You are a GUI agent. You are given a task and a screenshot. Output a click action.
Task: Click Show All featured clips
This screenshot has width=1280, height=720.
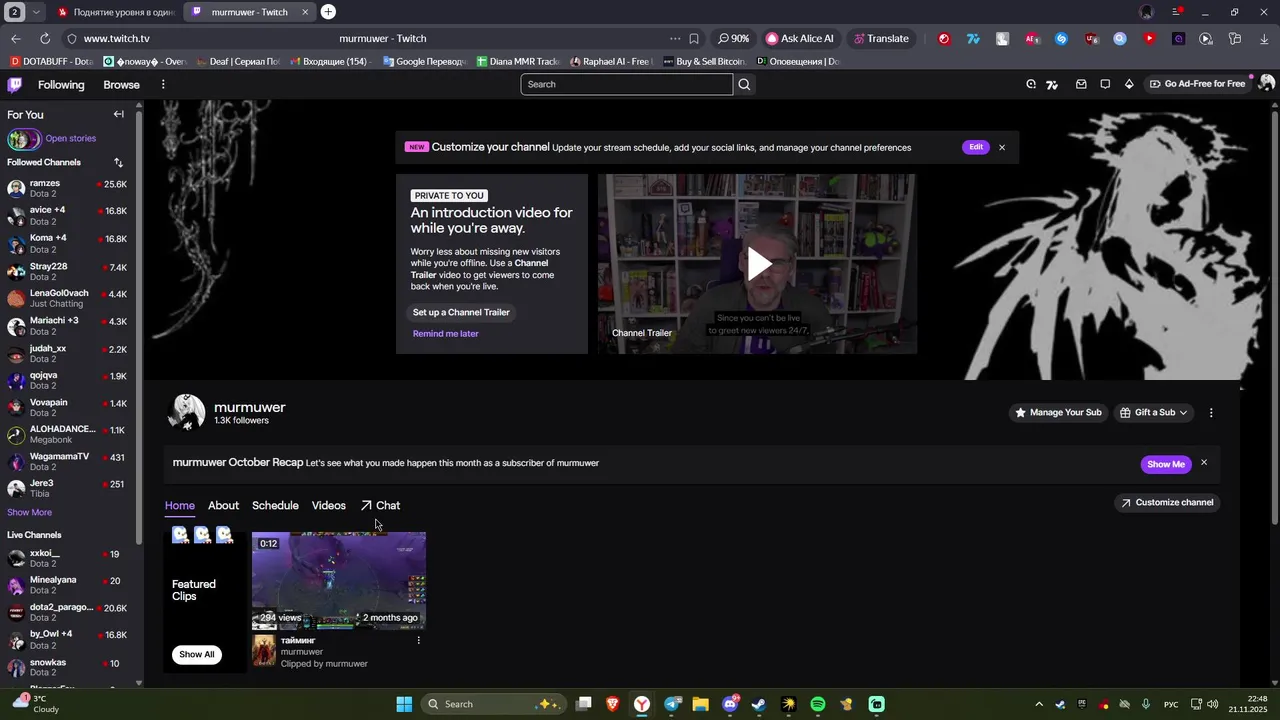197,654
